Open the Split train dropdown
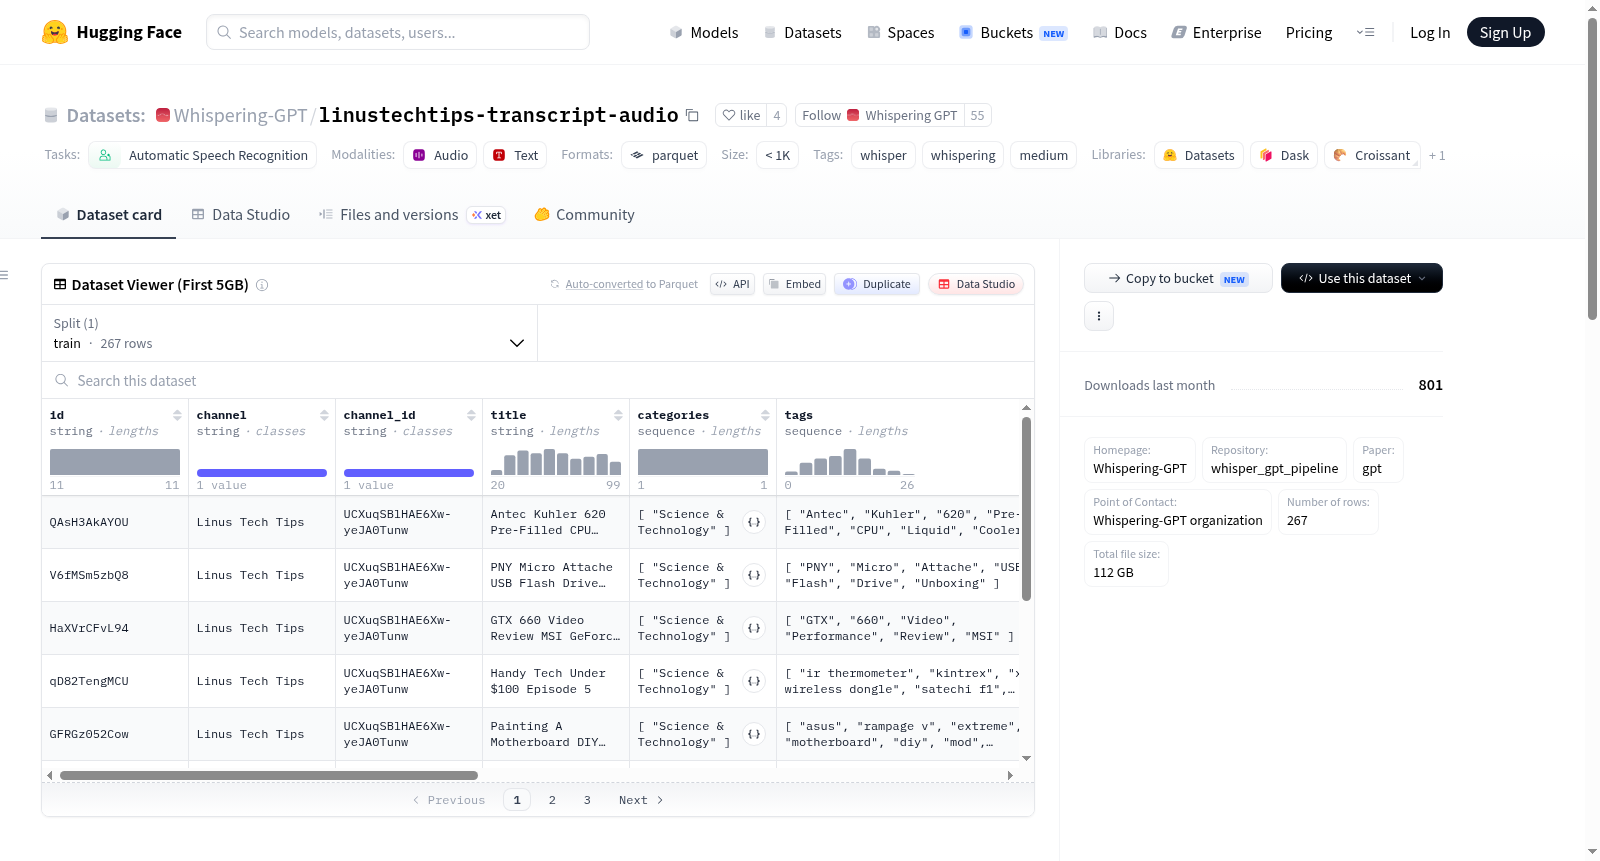1600x861 pixels. click(289, 333)
